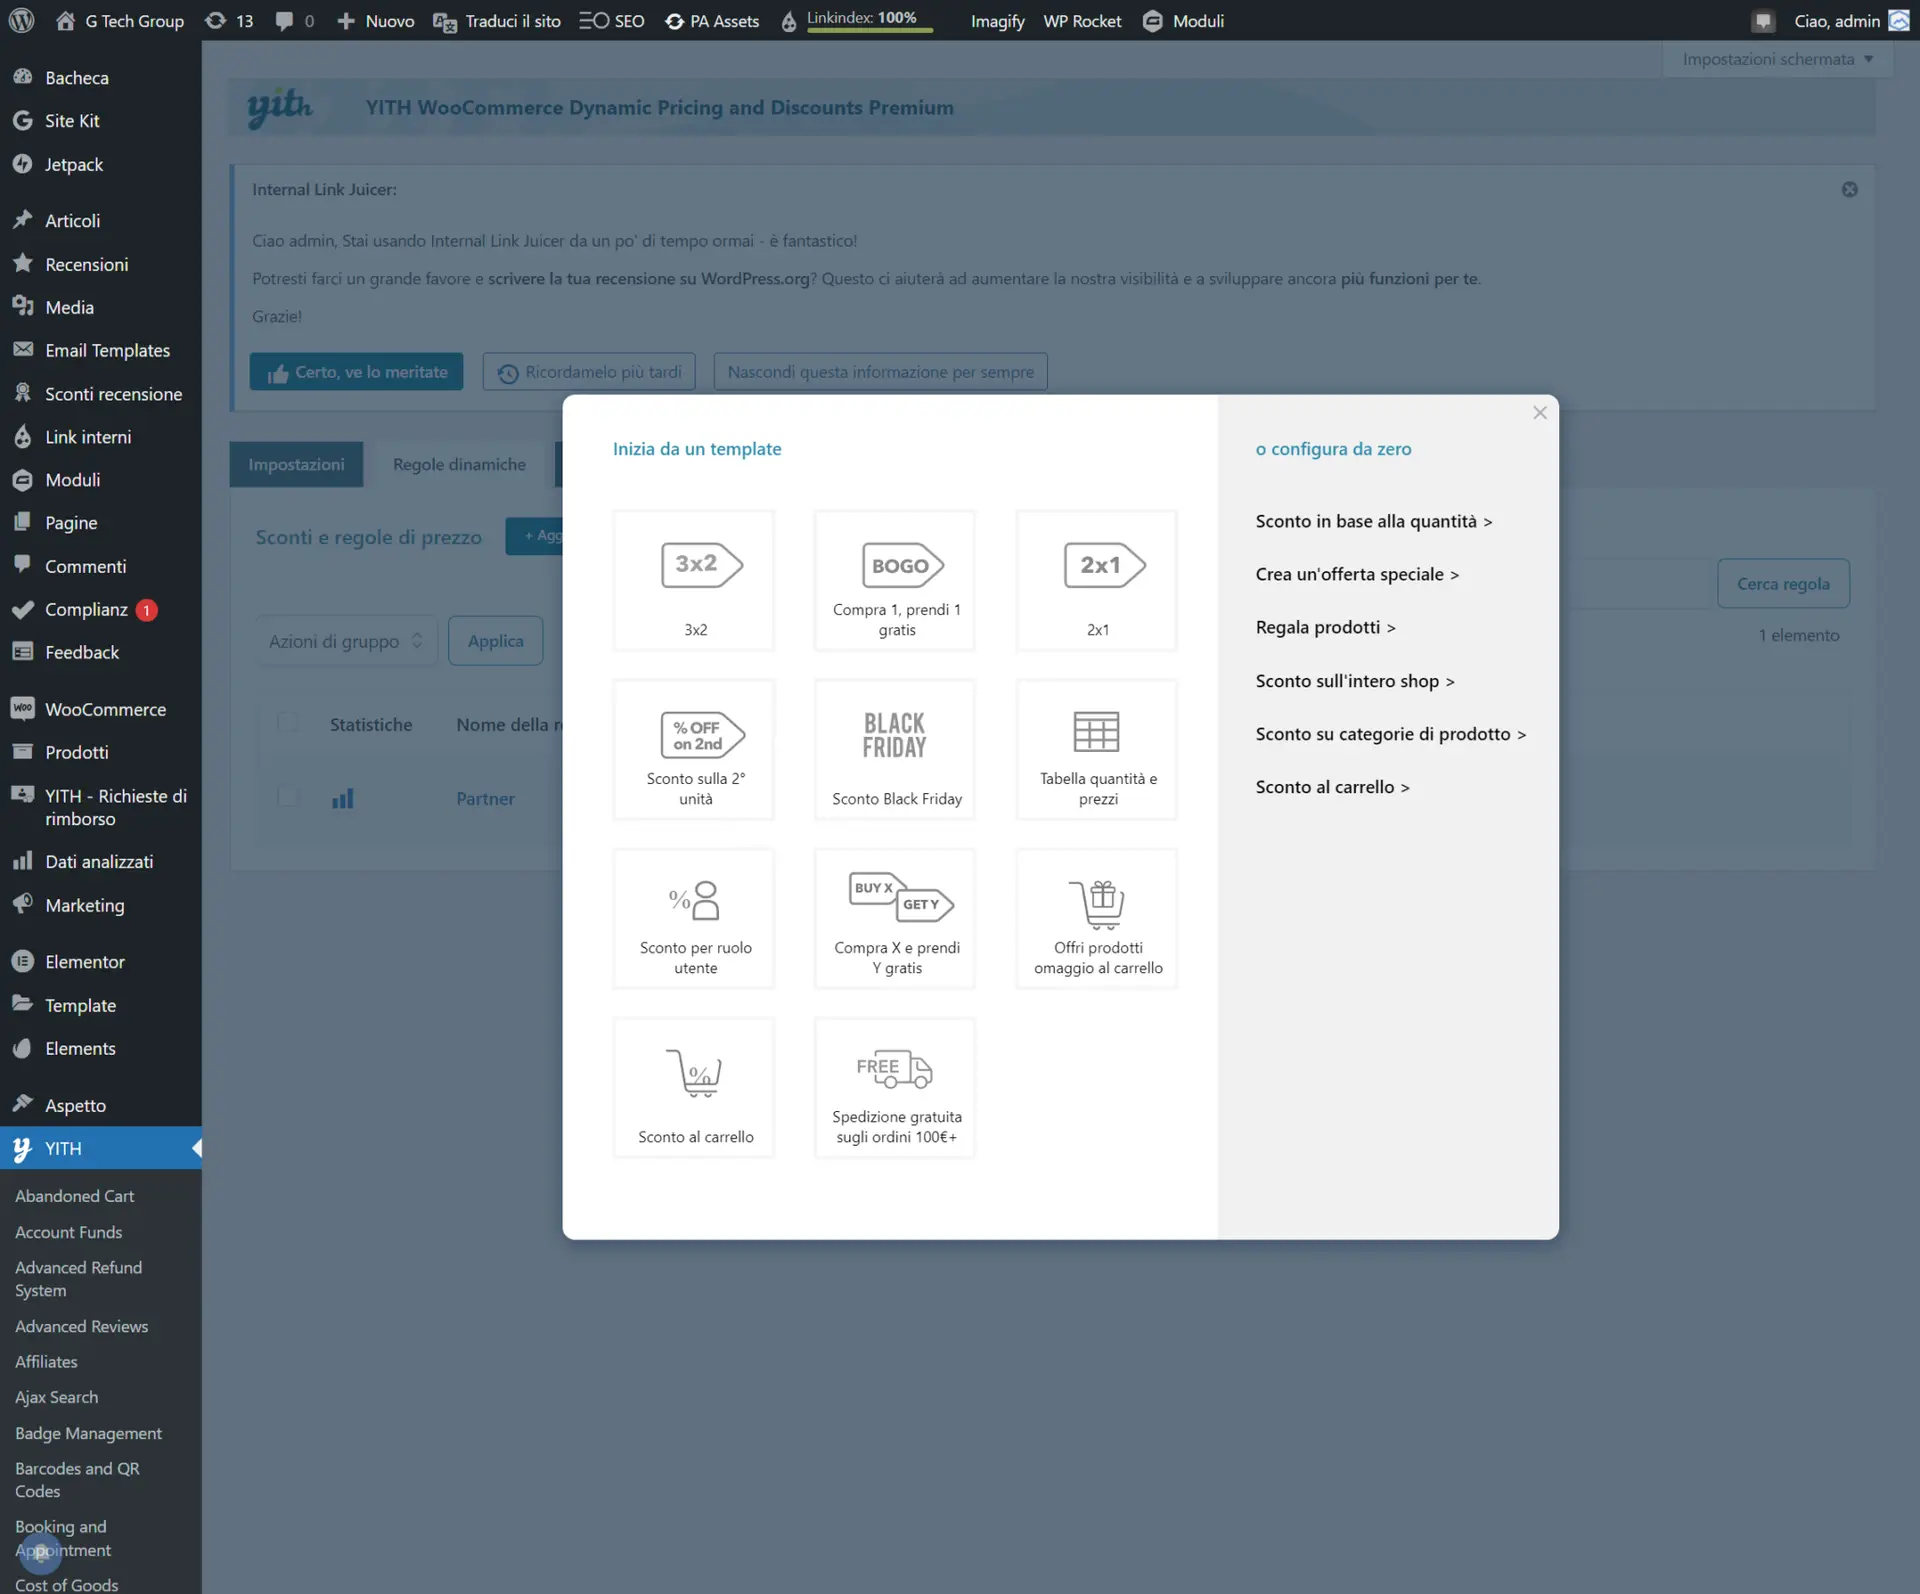This screenshot has width=1920, height=1594.
Task: Tick the checkbox next to the Partner rule
Action: tap(289, 796)
